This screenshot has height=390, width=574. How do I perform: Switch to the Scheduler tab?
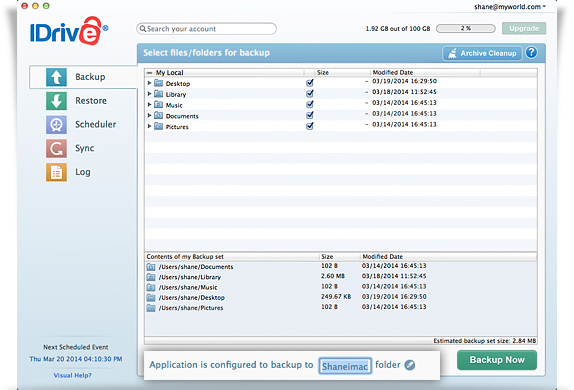pyautogui.click(x=96, y=125)
